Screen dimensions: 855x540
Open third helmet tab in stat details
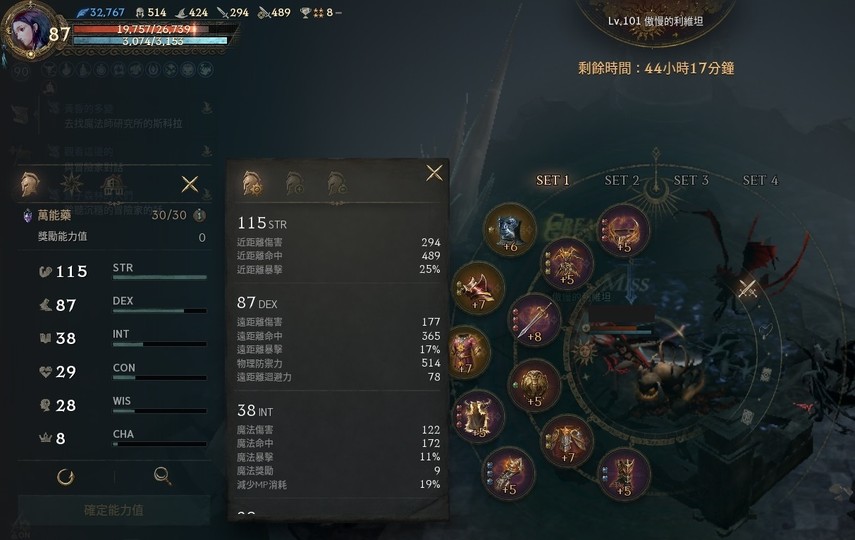pos(336,184)
